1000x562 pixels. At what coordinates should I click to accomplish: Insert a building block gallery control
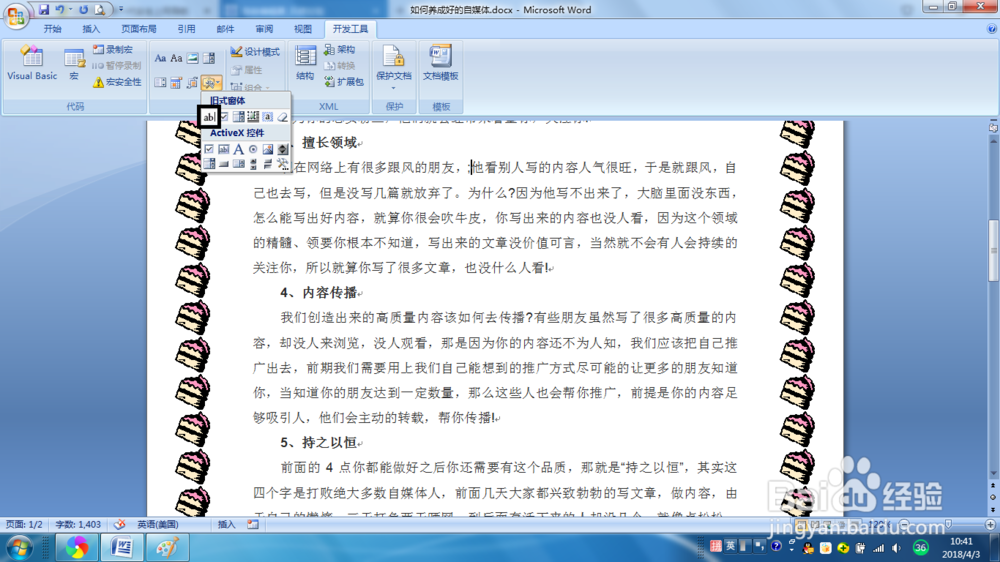tap(193, 83)
